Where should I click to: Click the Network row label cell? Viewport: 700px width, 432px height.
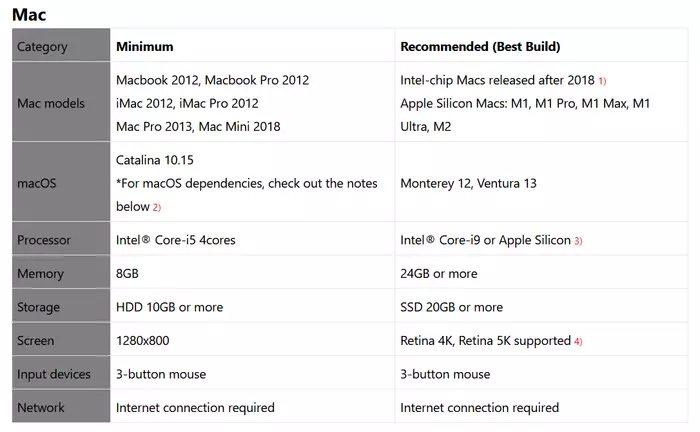(x=60, y=407)
